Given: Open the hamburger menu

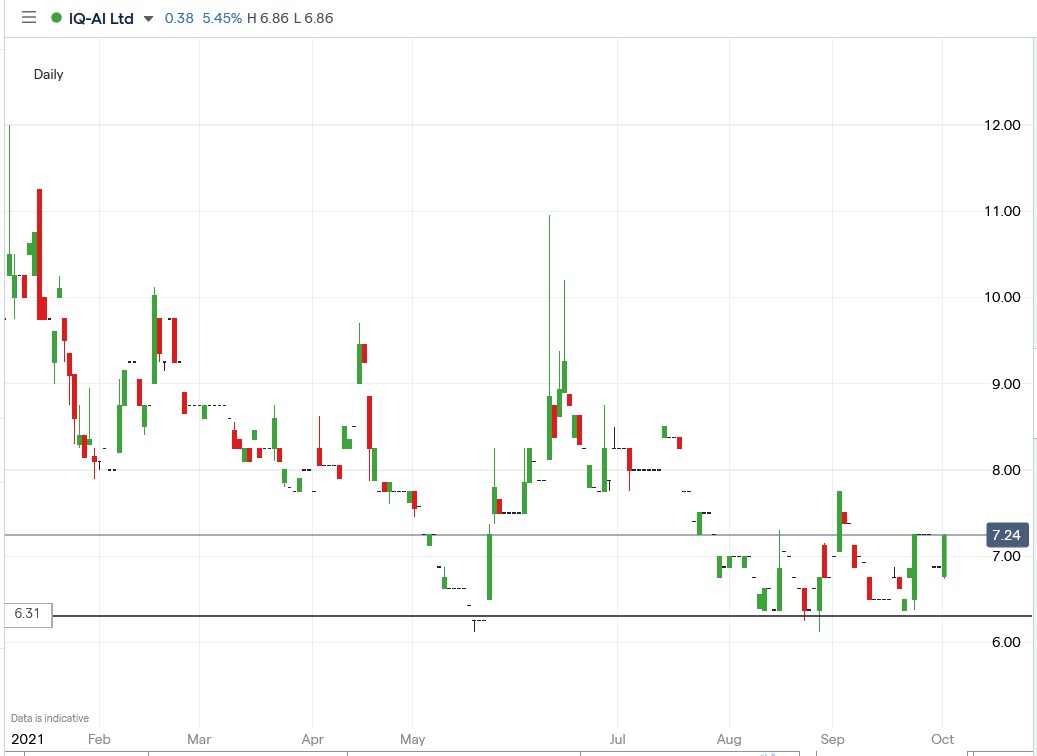Looking at the screenshot, I should click(29, 17).
